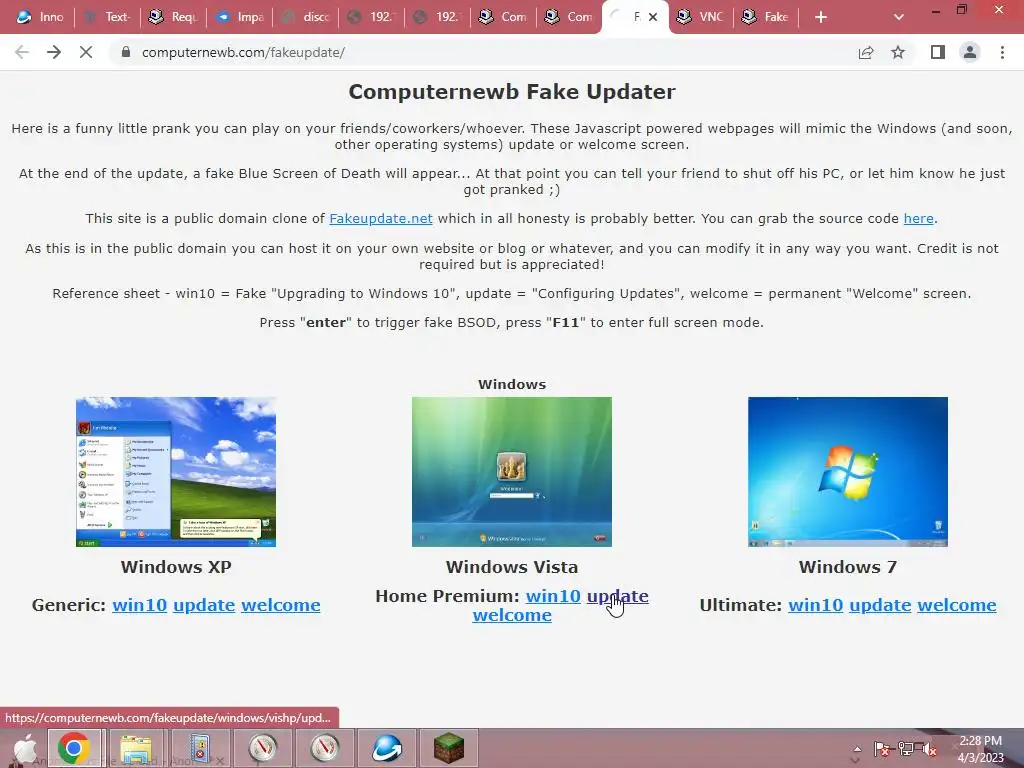
Task: Open Chrome from the taskbar
Action: (x=74, y=748)
